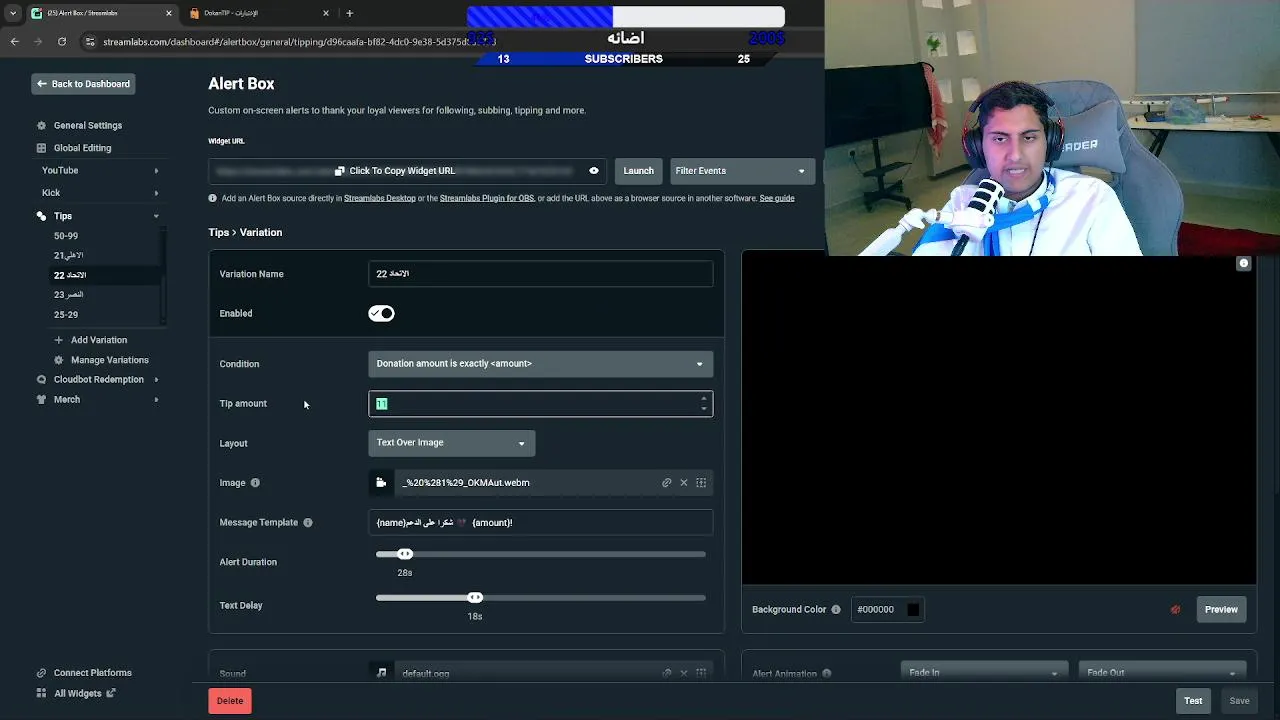Edit the Variation Name field
The width and height of the screenshot is (1280, 720).
540,274
